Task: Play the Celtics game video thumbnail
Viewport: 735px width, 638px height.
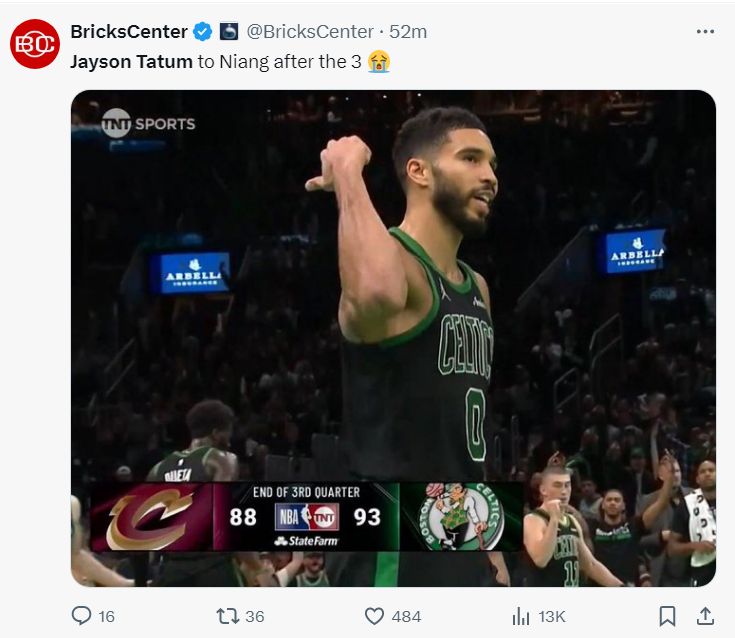Action: click(x=393, y=338)
